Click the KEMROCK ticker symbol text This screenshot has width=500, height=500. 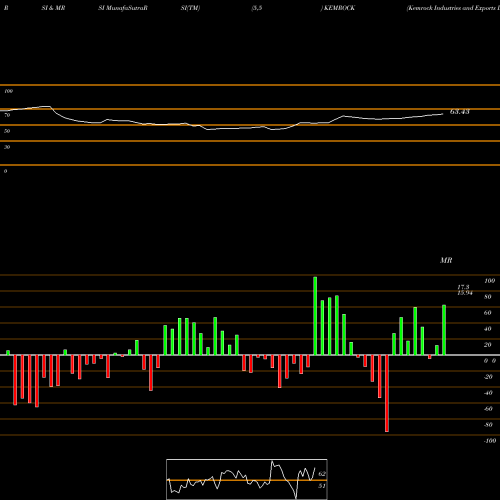click(339, 8)
